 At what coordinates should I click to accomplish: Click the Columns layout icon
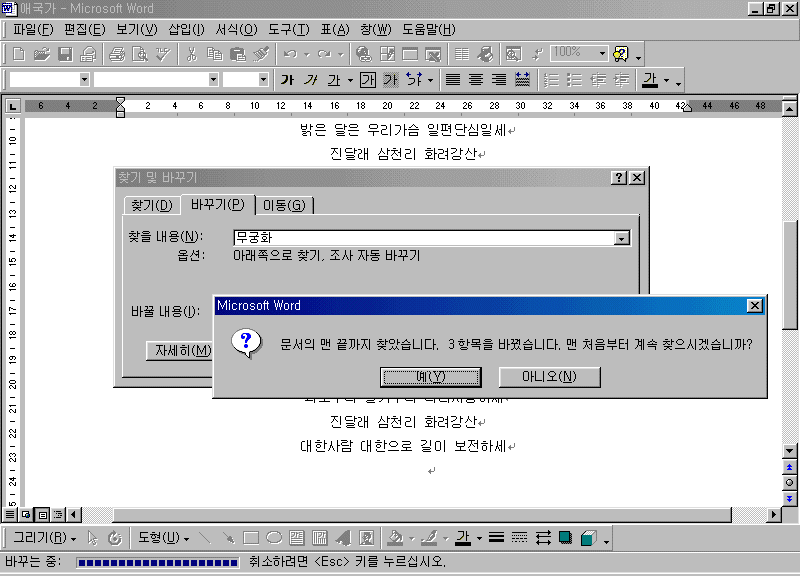462,54
